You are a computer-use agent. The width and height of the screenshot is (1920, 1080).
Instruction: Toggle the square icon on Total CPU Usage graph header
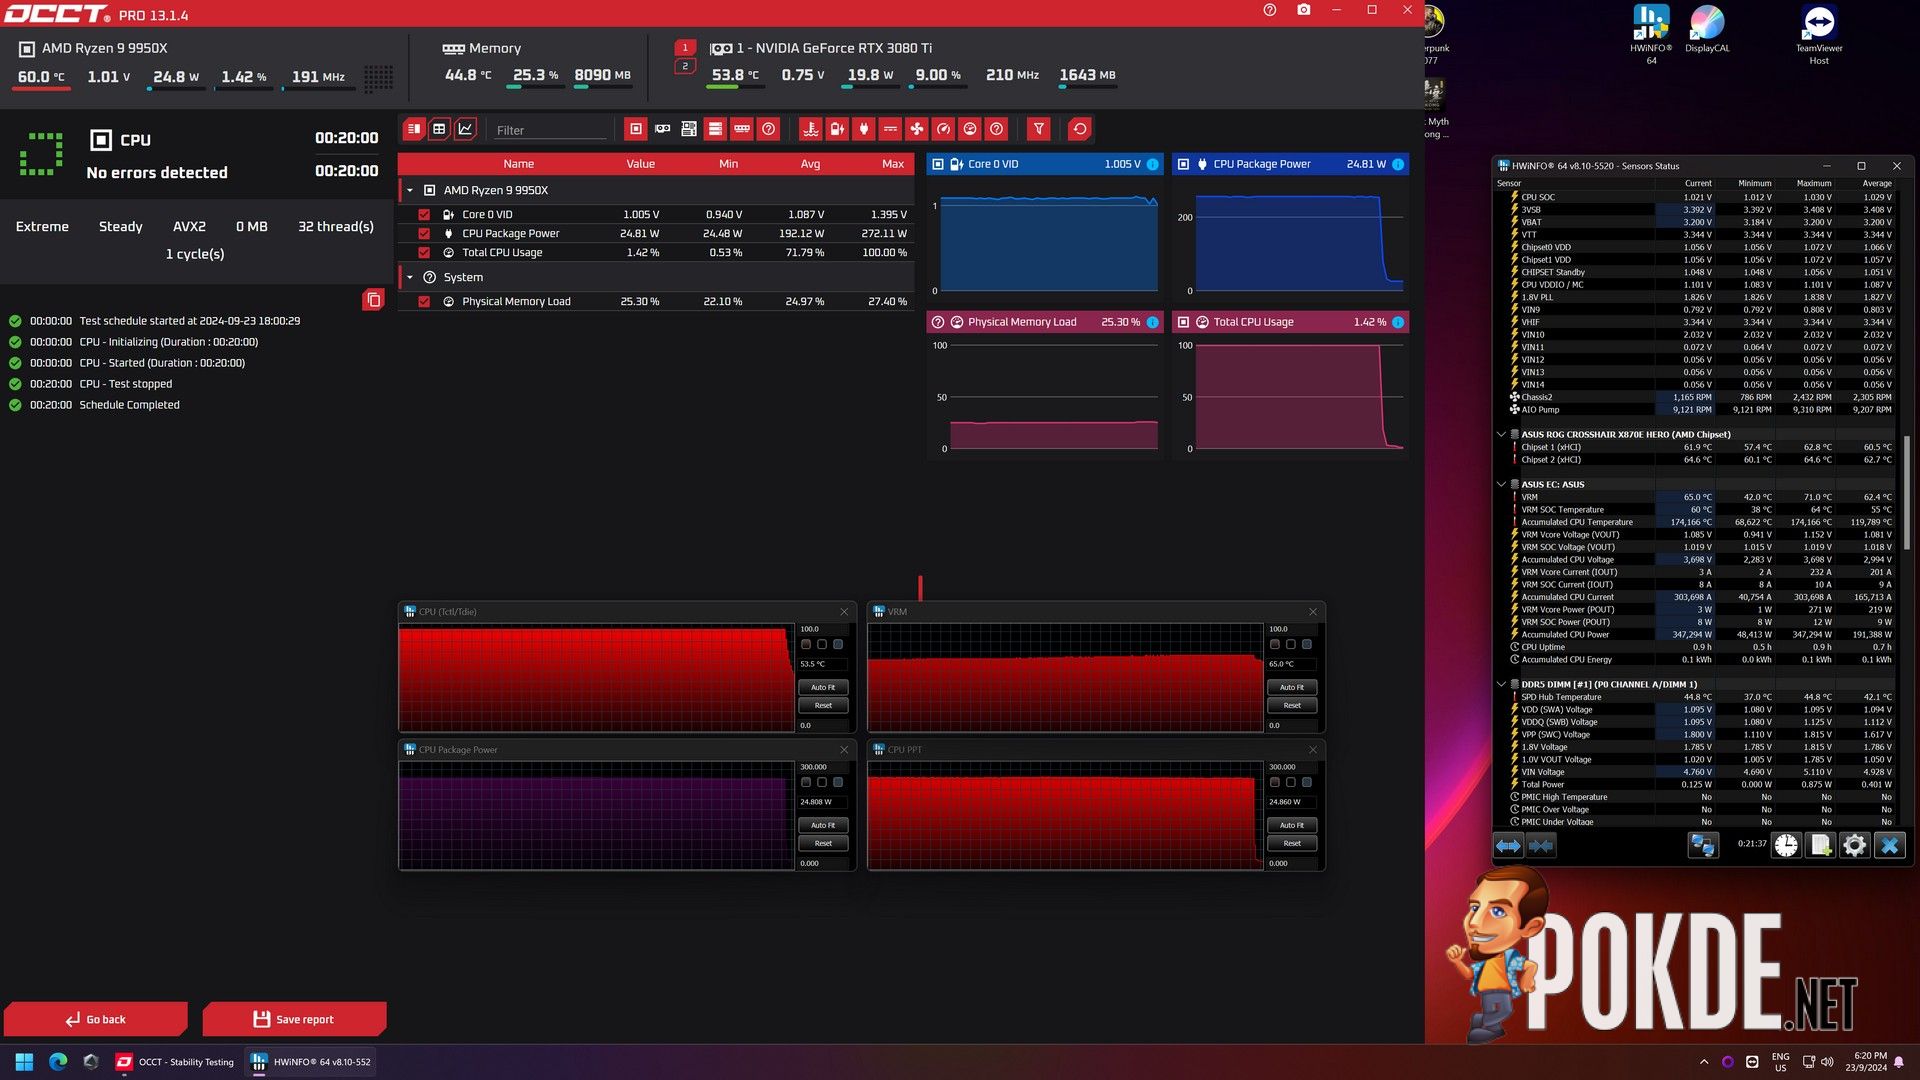pyautogui.click(x=1183, y=322)
